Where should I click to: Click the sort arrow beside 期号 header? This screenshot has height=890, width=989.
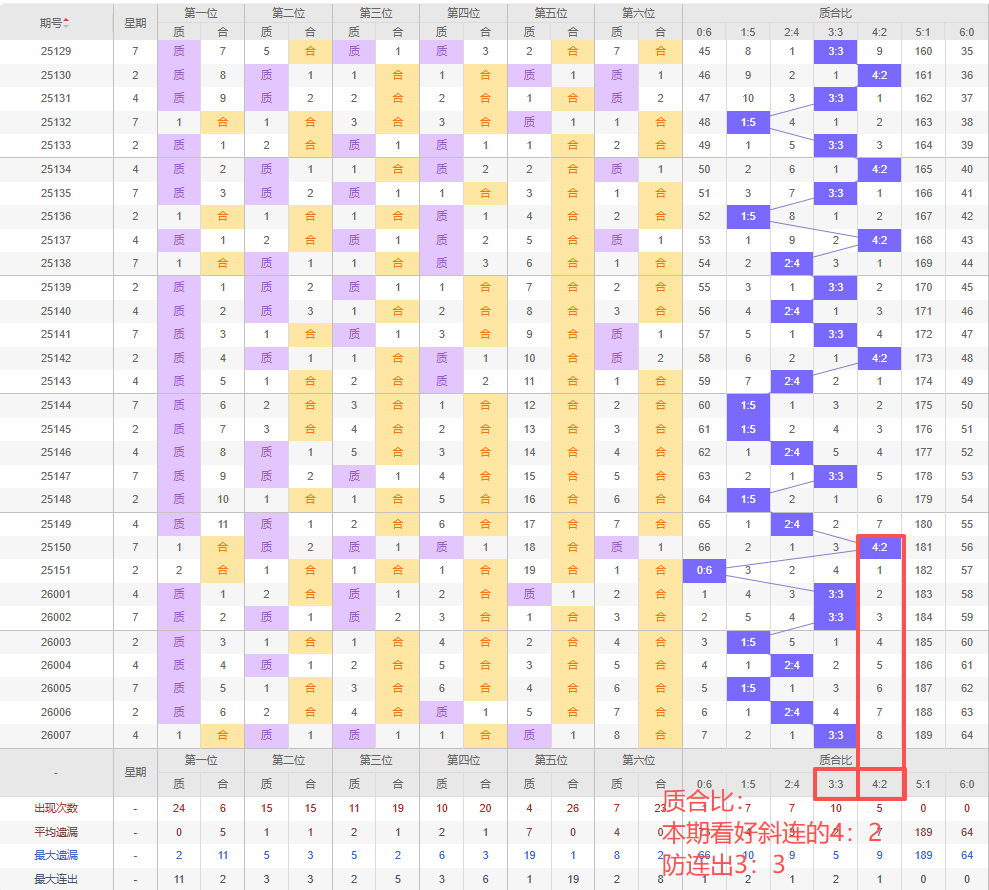point(67,22)
